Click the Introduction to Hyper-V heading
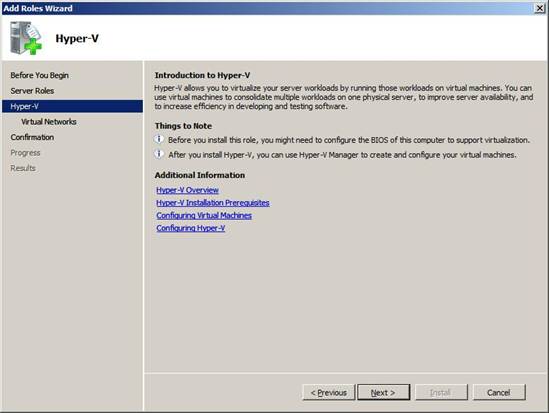Image resolution: width=549 pixels, height=413 pixels. 202,75
